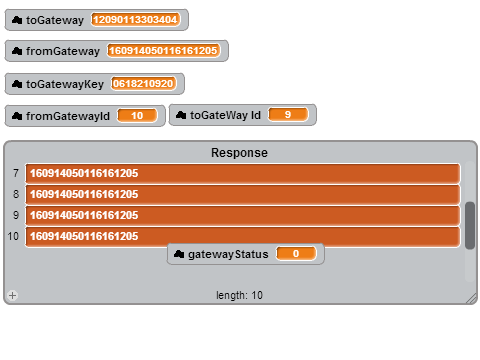The height and width of the screenshot is (360, 480).
Task: Click the fromGateway variable label
Action: [63, 51]
